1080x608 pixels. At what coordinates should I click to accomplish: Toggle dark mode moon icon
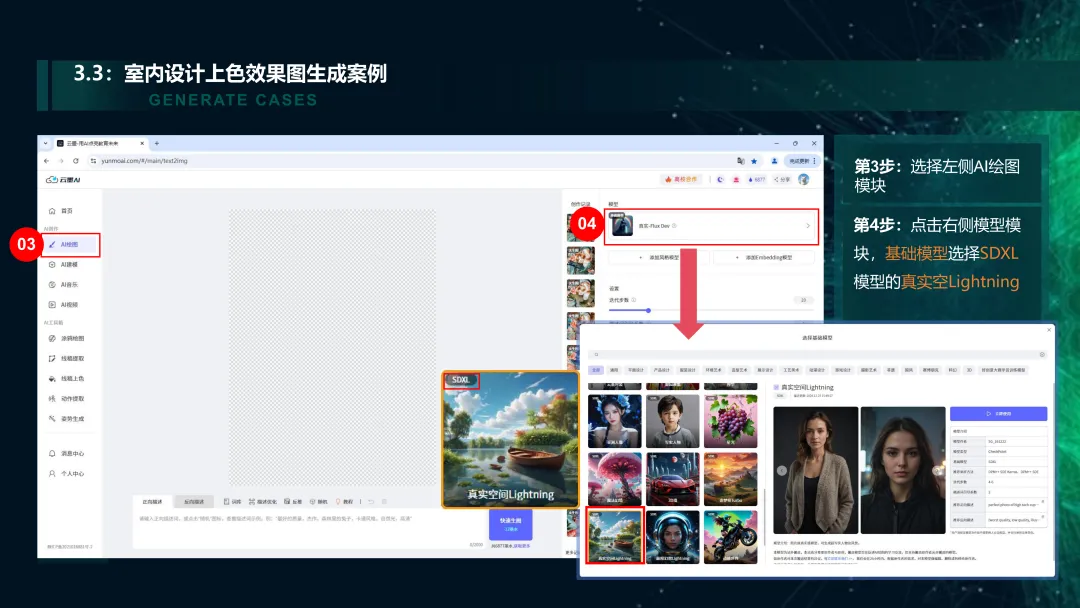coord(720,179)
